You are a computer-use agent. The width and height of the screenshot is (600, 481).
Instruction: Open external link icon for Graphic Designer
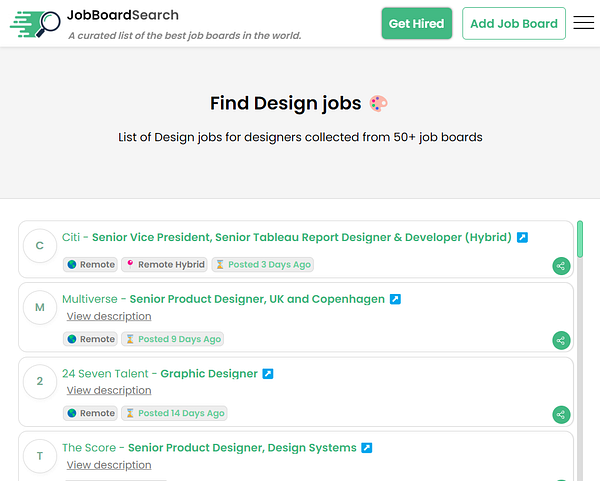pos(268,374)
